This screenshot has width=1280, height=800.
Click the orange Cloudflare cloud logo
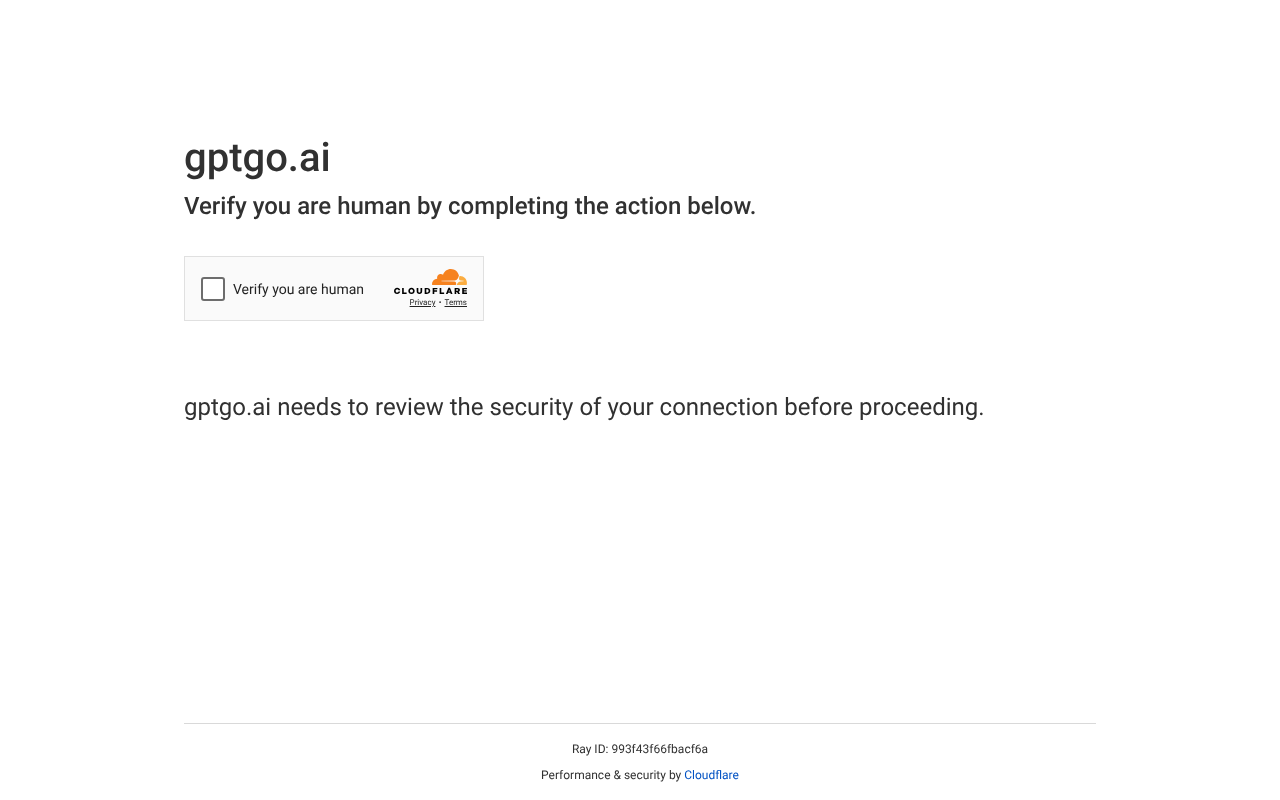click(x=449, y=277)
